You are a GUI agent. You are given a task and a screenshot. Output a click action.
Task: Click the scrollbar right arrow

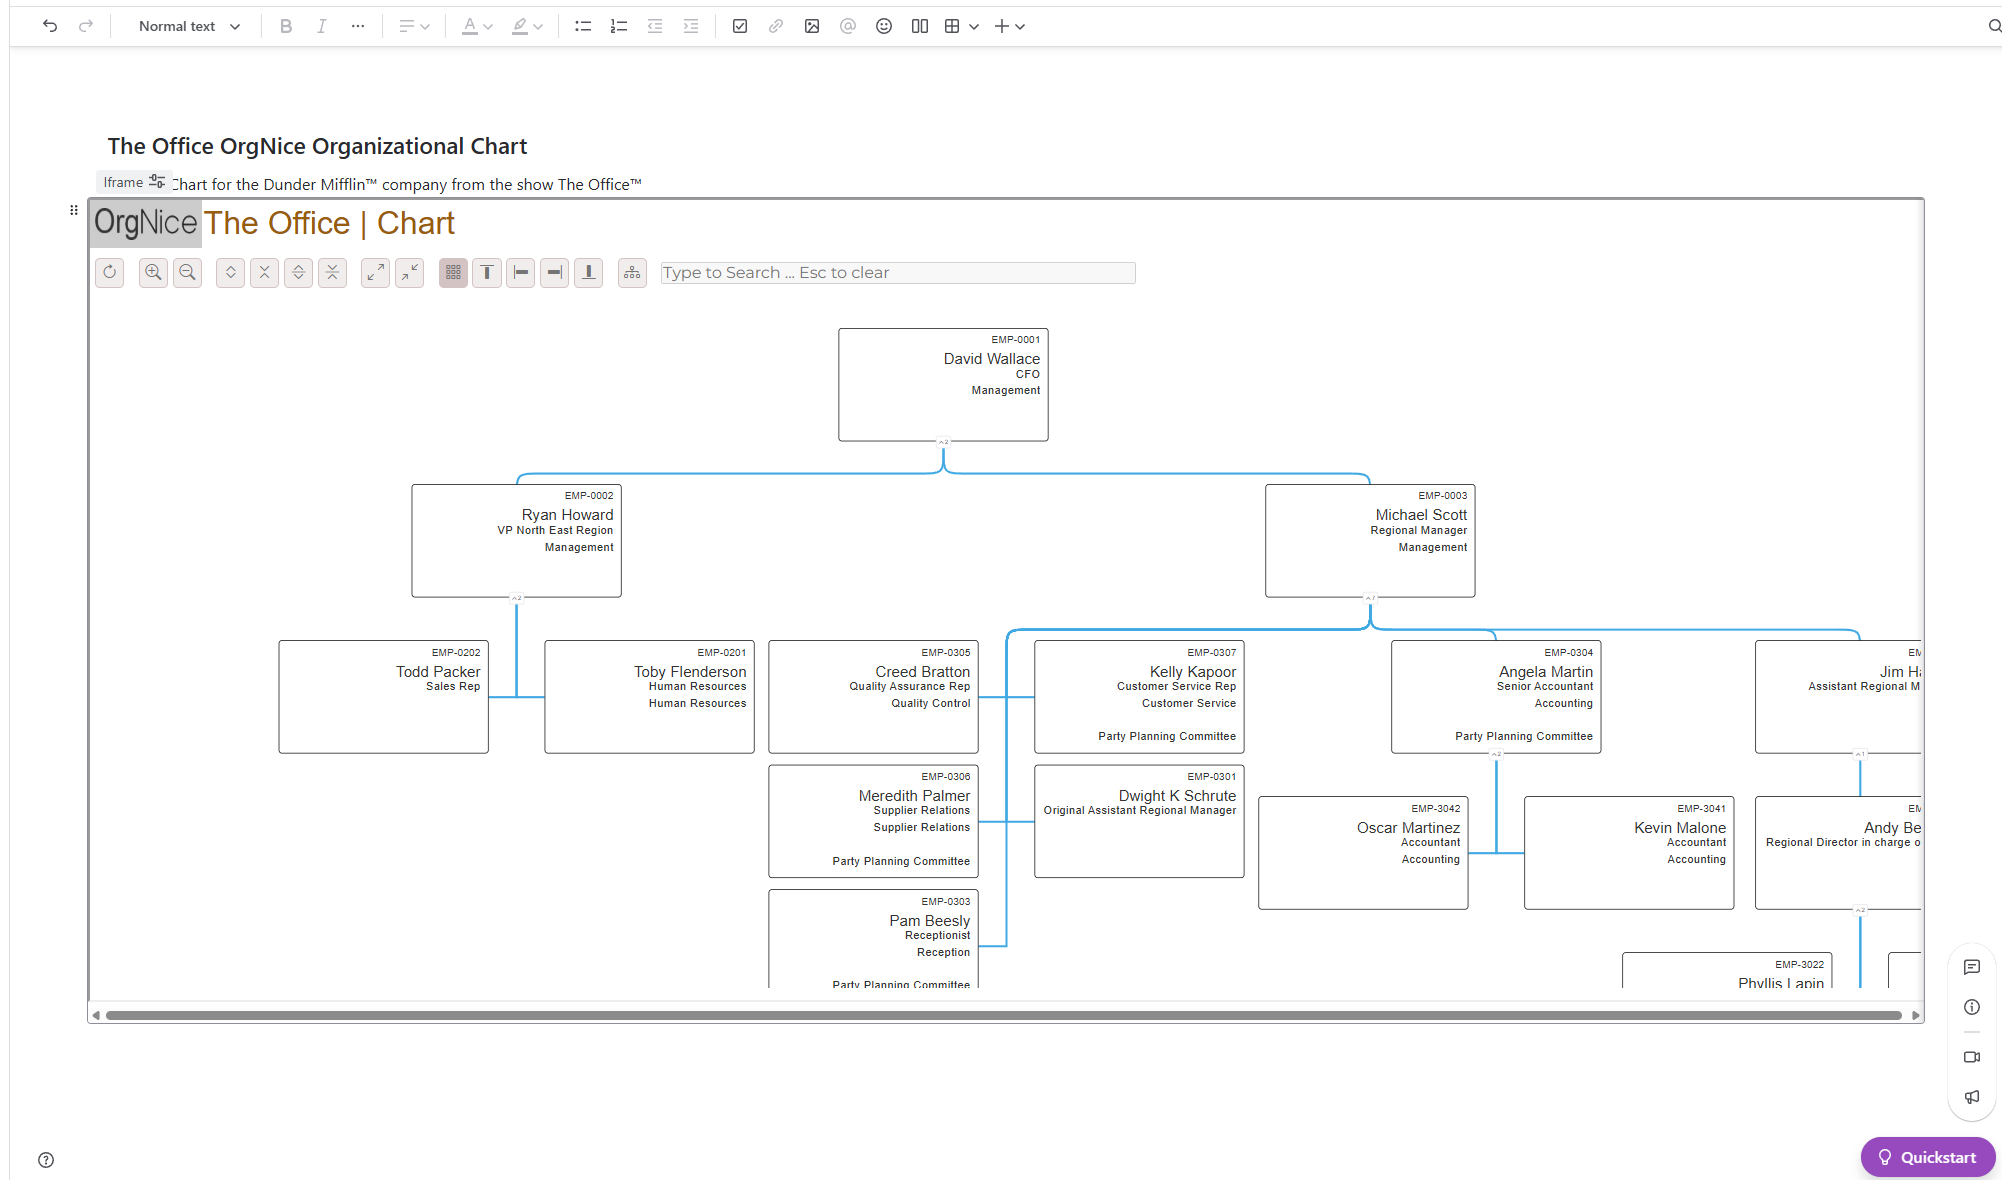coord(1915,1015)
